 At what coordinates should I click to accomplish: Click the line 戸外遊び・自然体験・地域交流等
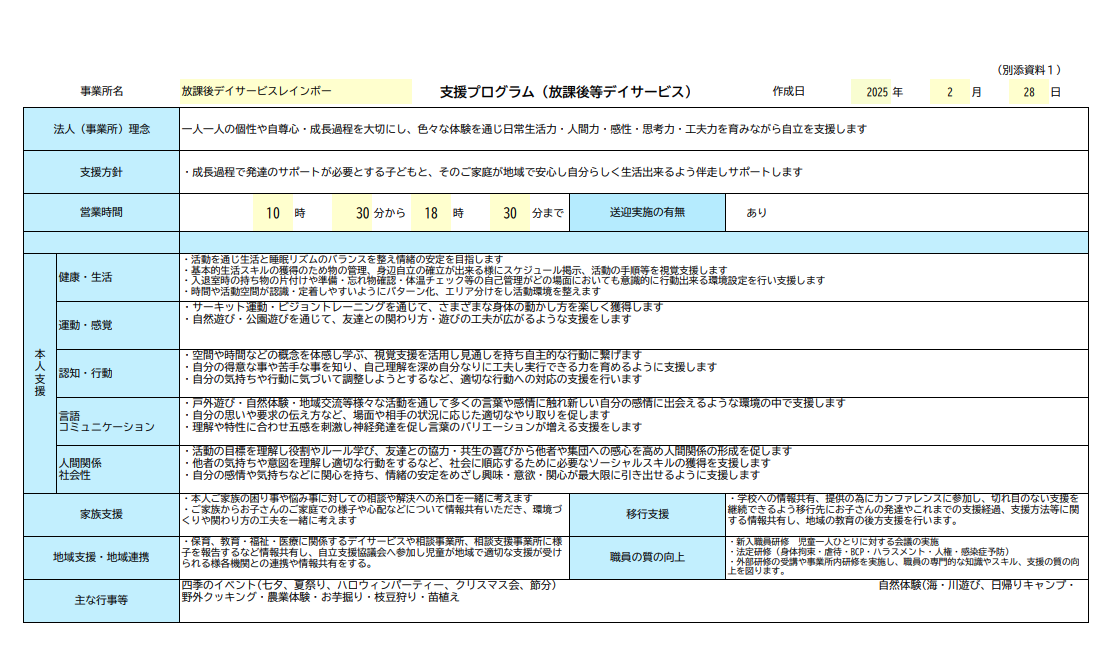(x=514, y=403)
